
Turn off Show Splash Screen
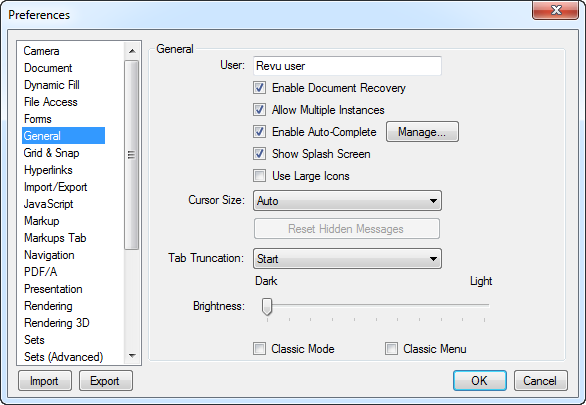(259, 154)
